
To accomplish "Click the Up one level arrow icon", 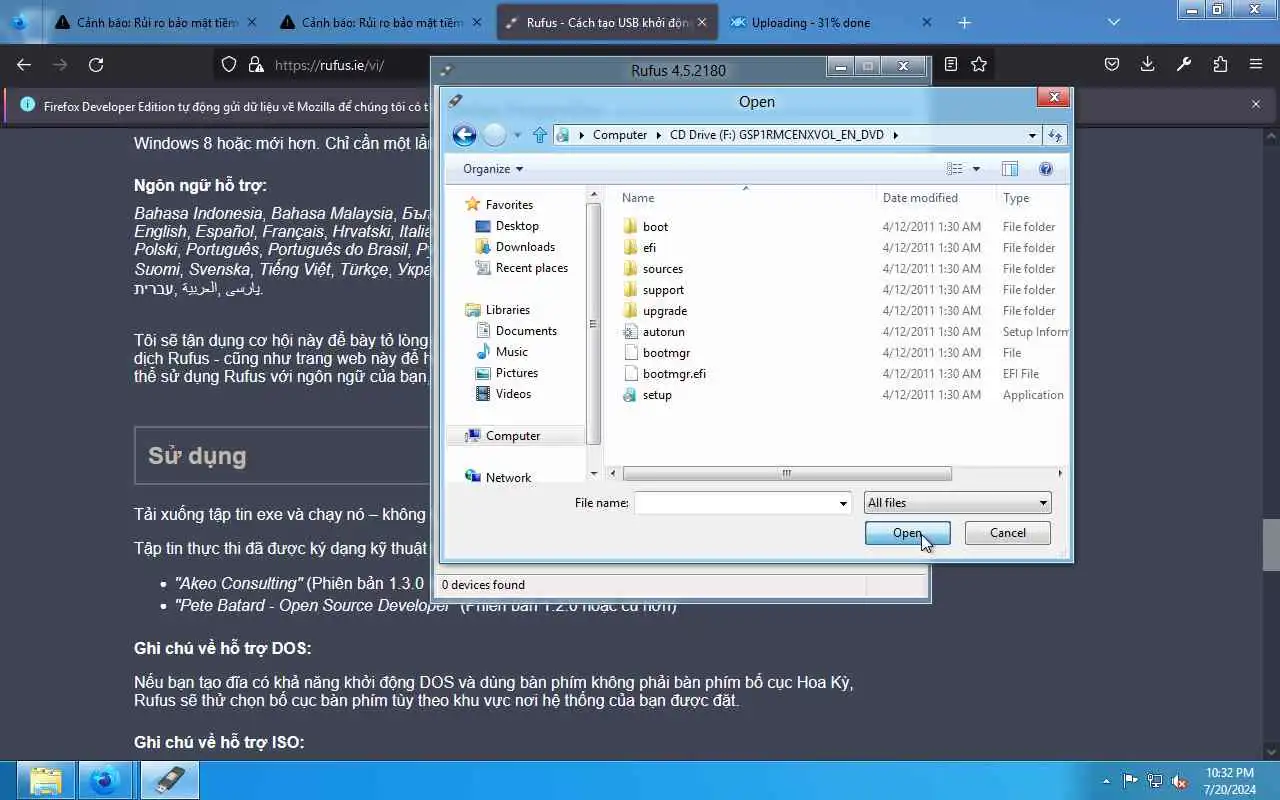I will click(540, 135).
